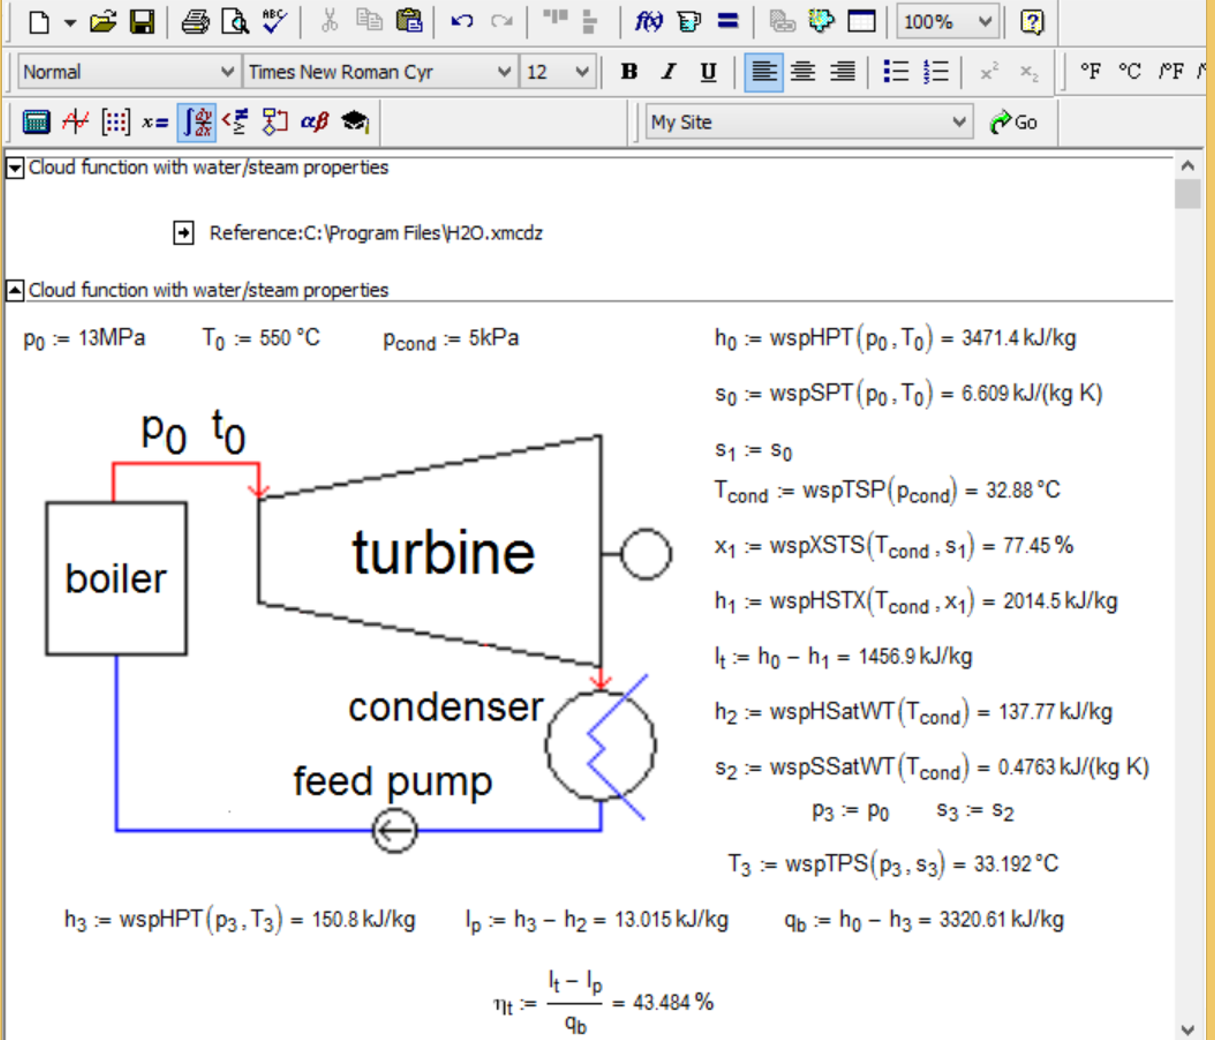Insert Function with f(x) icon

[648, 21]
